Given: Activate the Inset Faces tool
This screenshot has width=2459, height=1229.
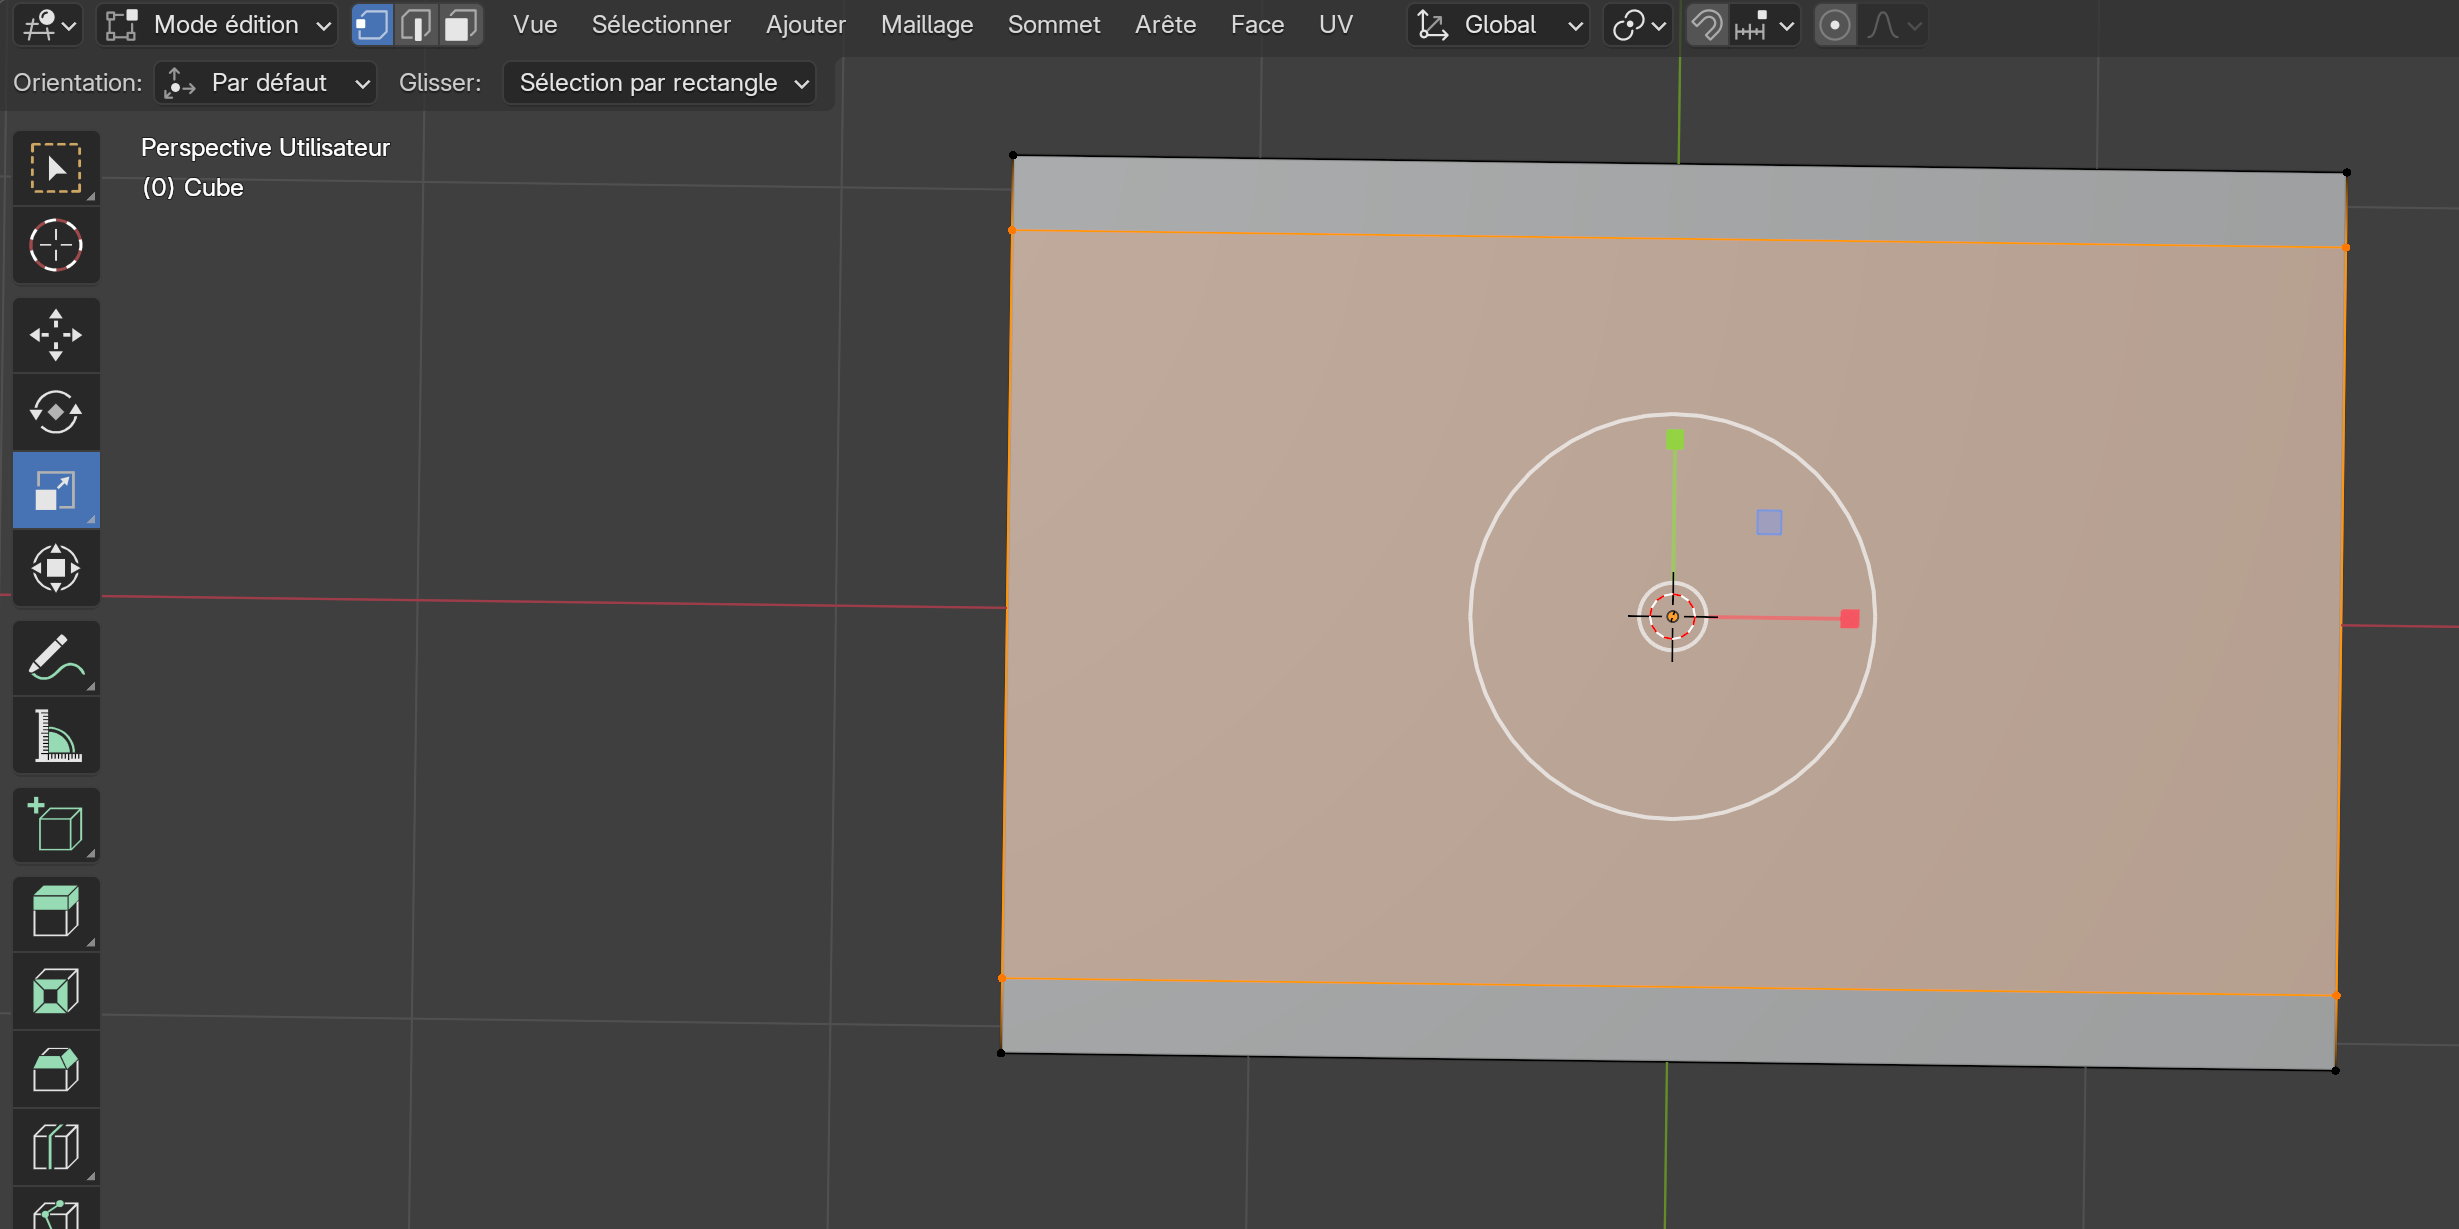Looking at the screenshot, I should [x=56, y=992].
